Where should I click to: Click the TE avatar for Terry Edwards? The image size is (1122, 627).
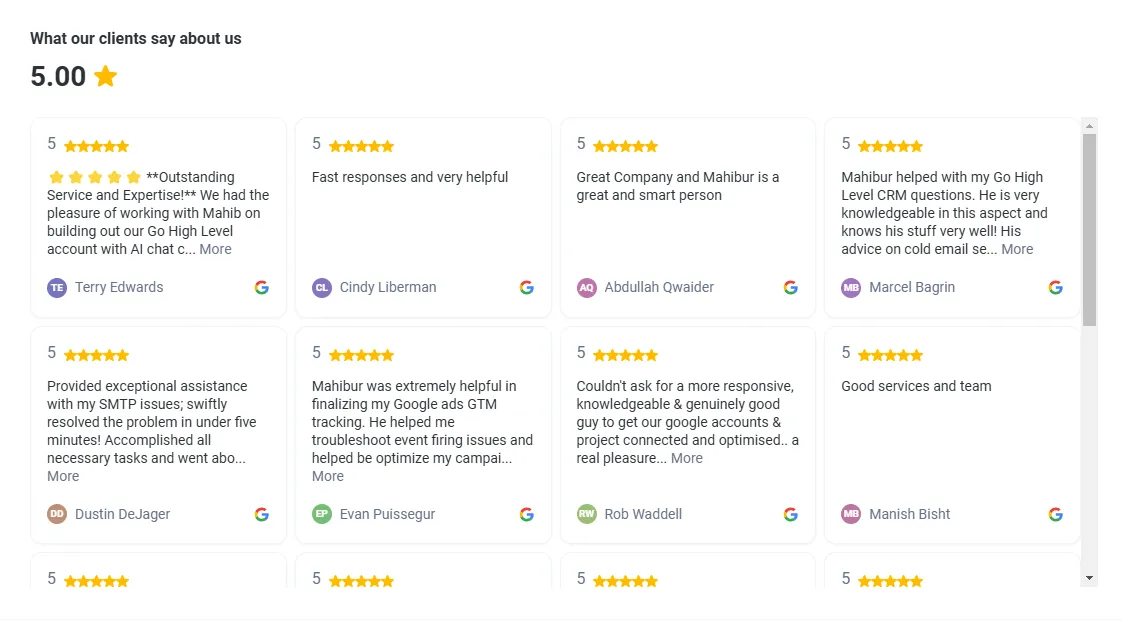tap(57, 287)
